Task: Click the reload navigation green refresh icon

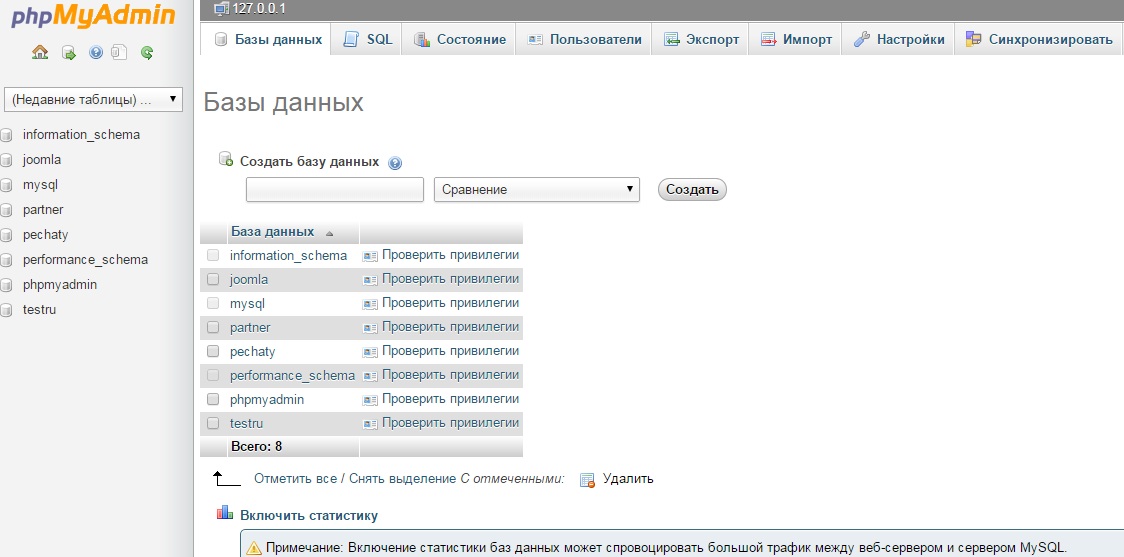Action: click(147, 53)
